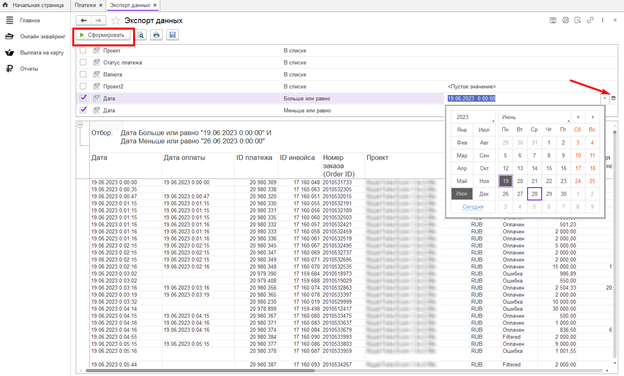
Task: Click the header print-style round icon
Action: 565,20
